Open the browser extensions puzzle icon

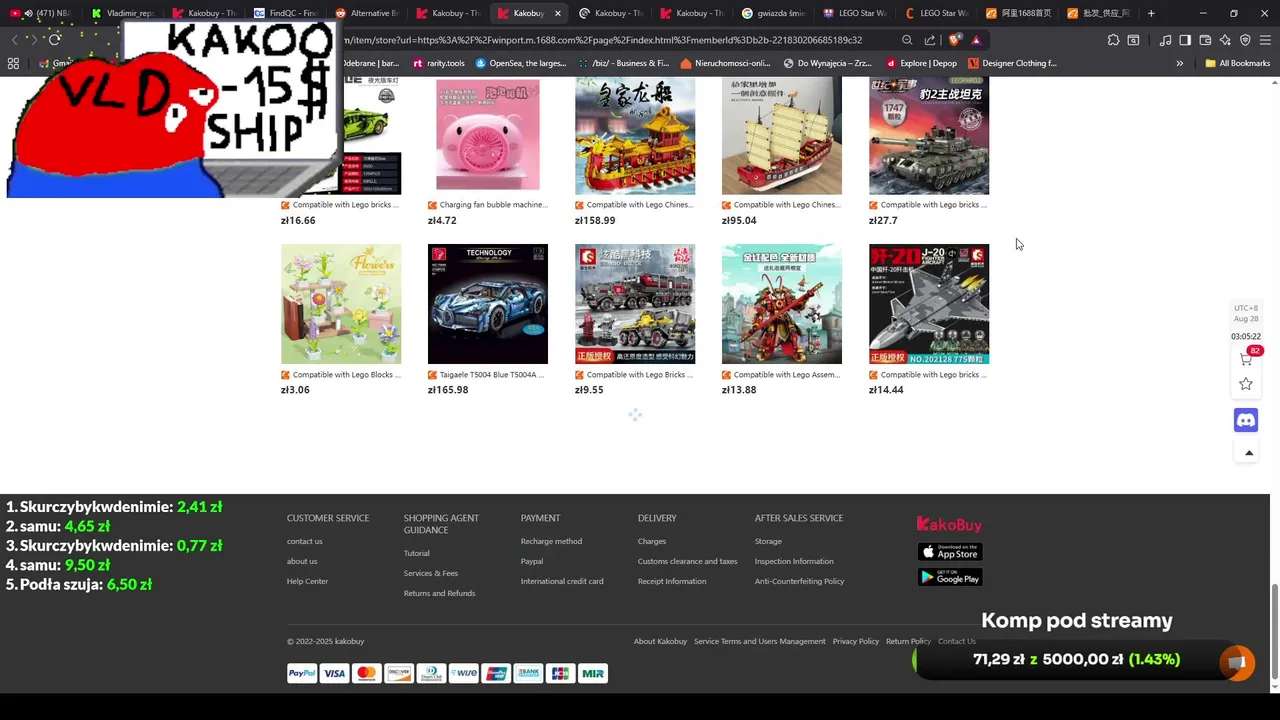tap(1113, 40)
